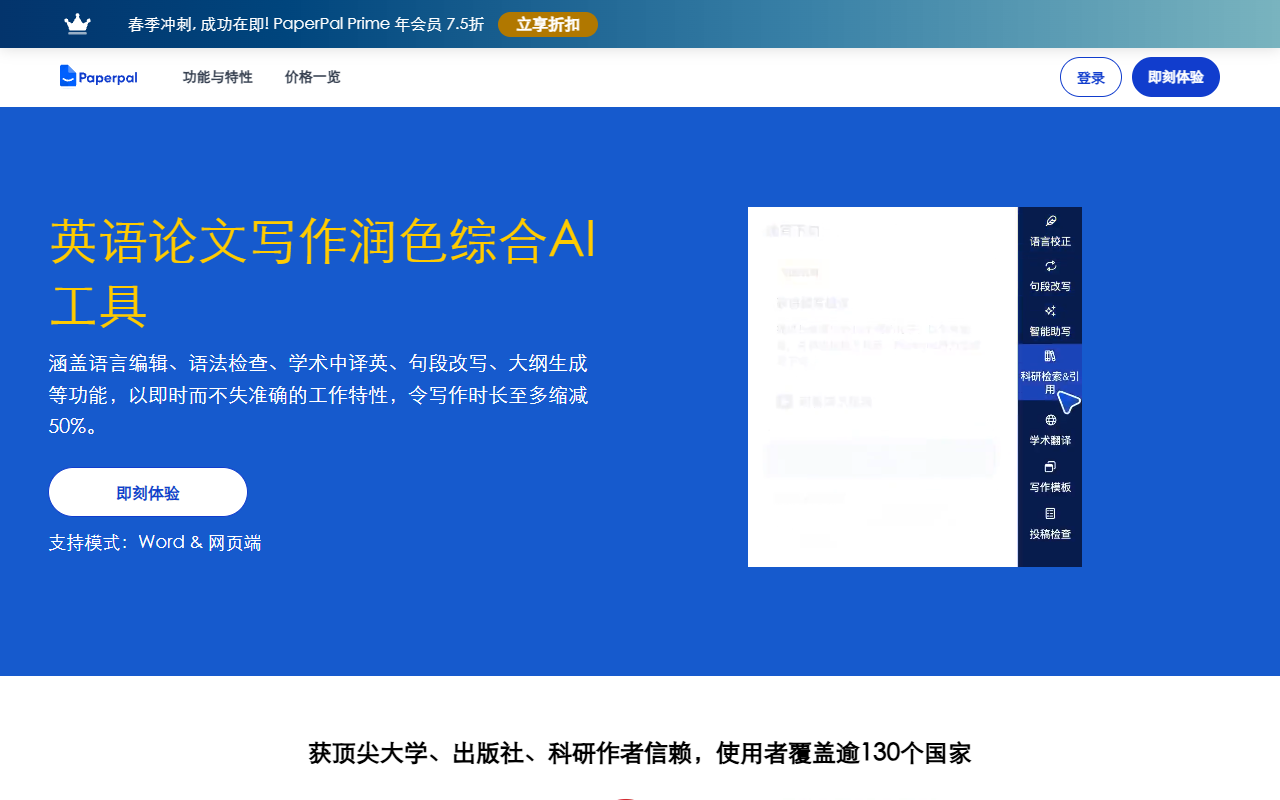Click the 句段改写 label text
The height and width of the screenshot is (800, 1280).
coord(1050,286)
